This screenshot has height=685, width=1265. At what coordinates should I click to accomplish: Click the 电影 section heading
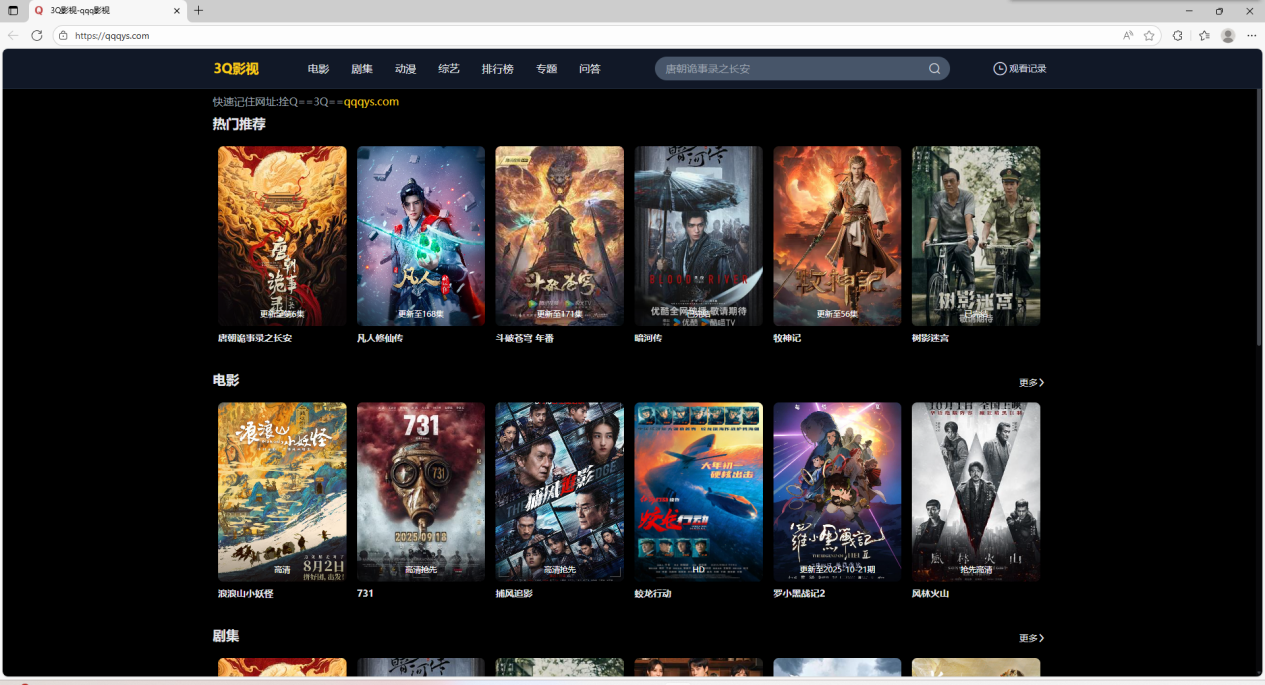point(226,380)
